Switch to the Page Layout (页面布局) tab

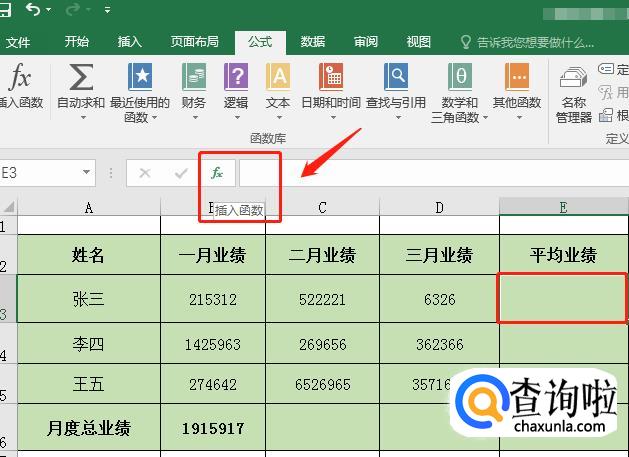194,42
